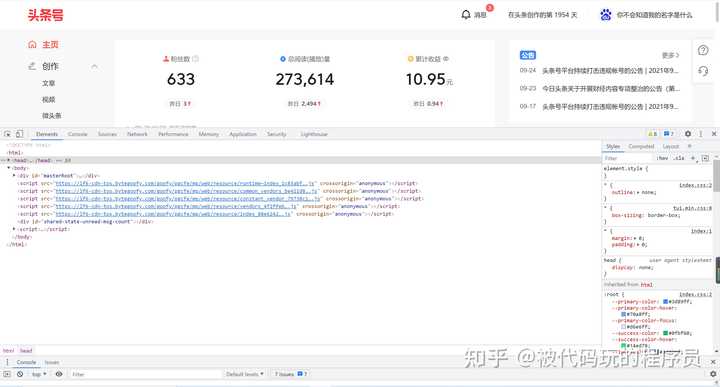
Task: Click the console Filter input field
Action: pyautogui.click(x=145, y=374)
